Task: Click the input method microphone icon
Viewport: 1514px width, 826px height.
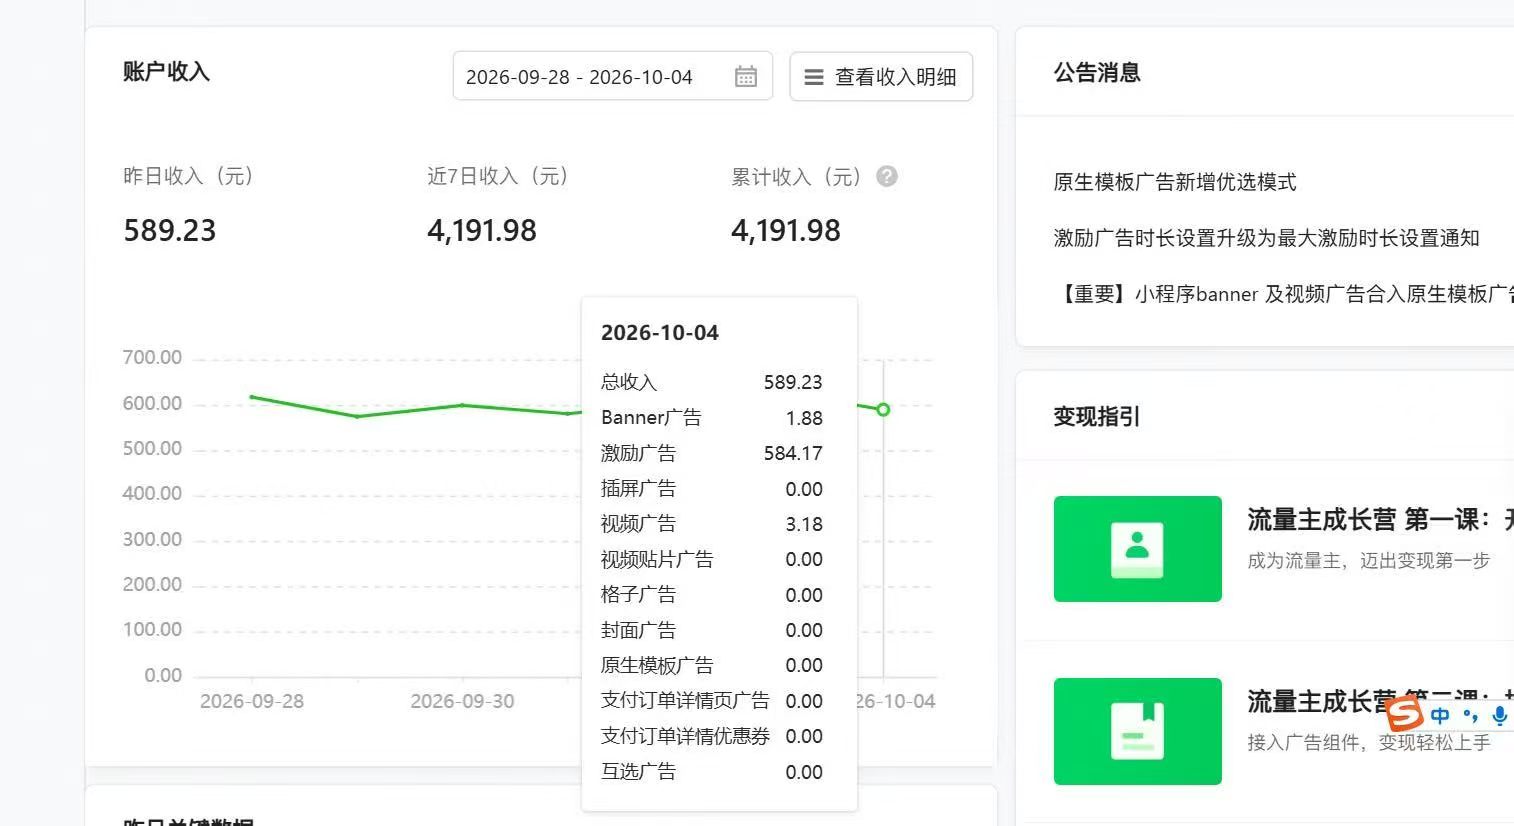Action: tap(1499, 715)
